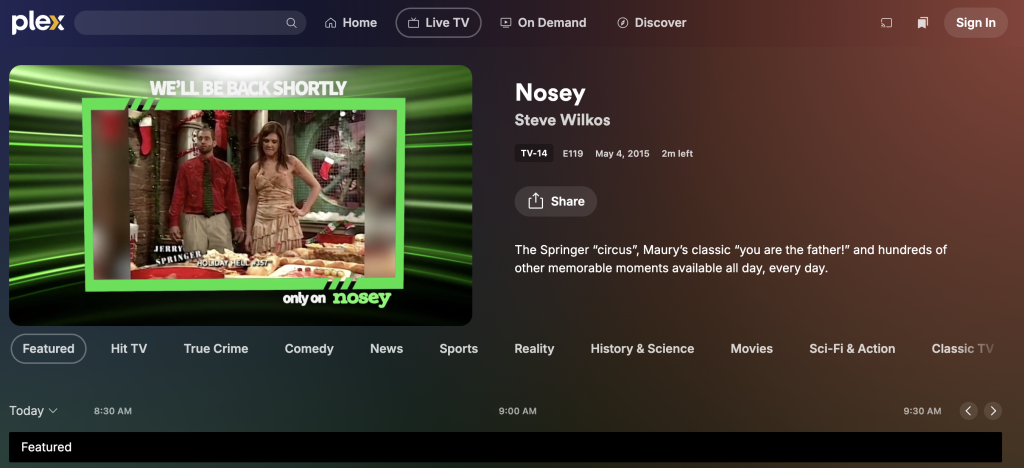The width and height of the screenshot is (1024, 468).
Task: Share the Nosey channel
Action: click(x=556, y=201)
